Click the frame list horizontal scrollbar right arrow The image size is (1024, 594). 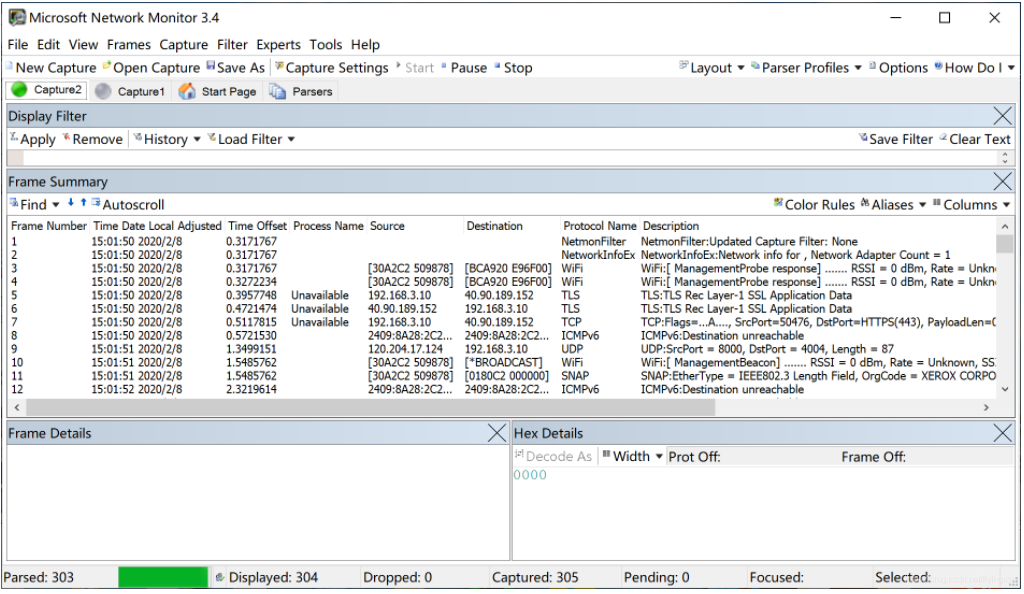986,408
